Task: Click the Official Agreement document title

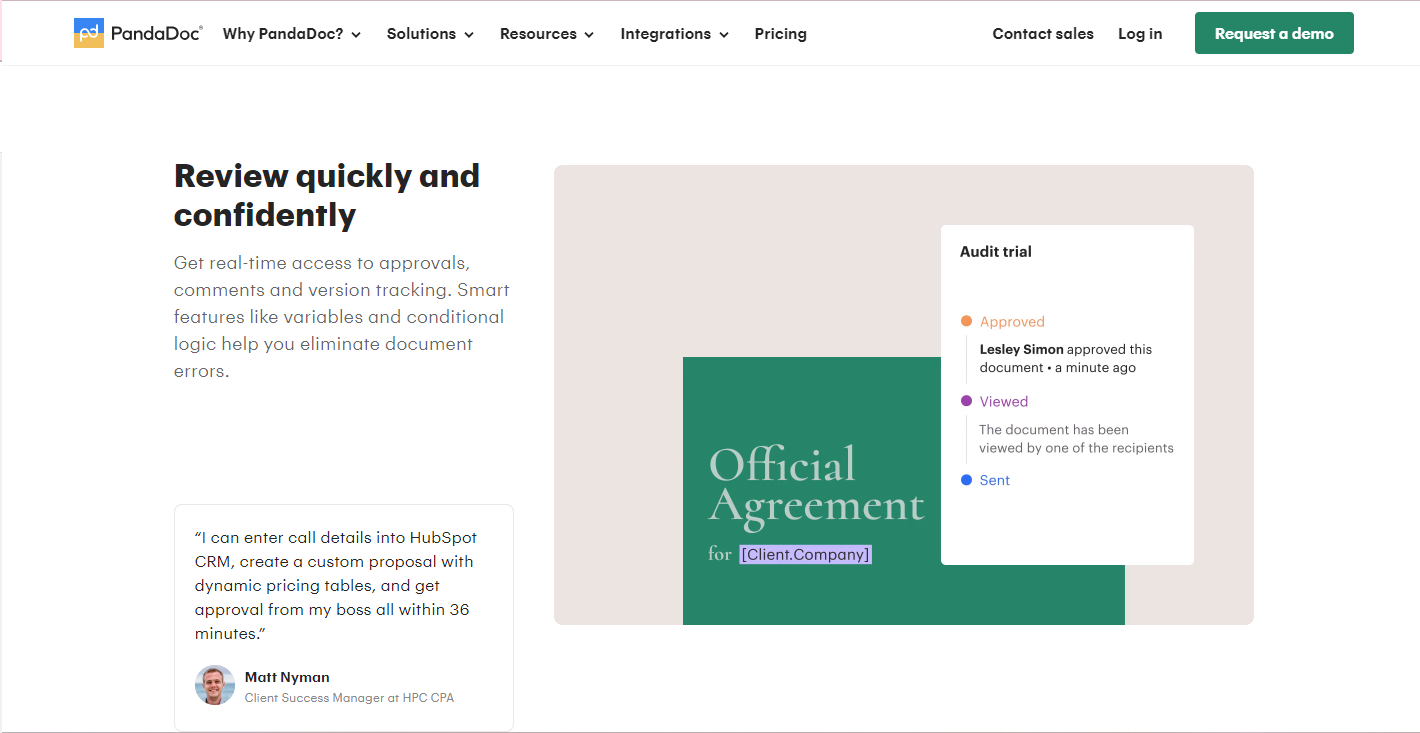Action: pyautogui.click(x=816, y=485)
